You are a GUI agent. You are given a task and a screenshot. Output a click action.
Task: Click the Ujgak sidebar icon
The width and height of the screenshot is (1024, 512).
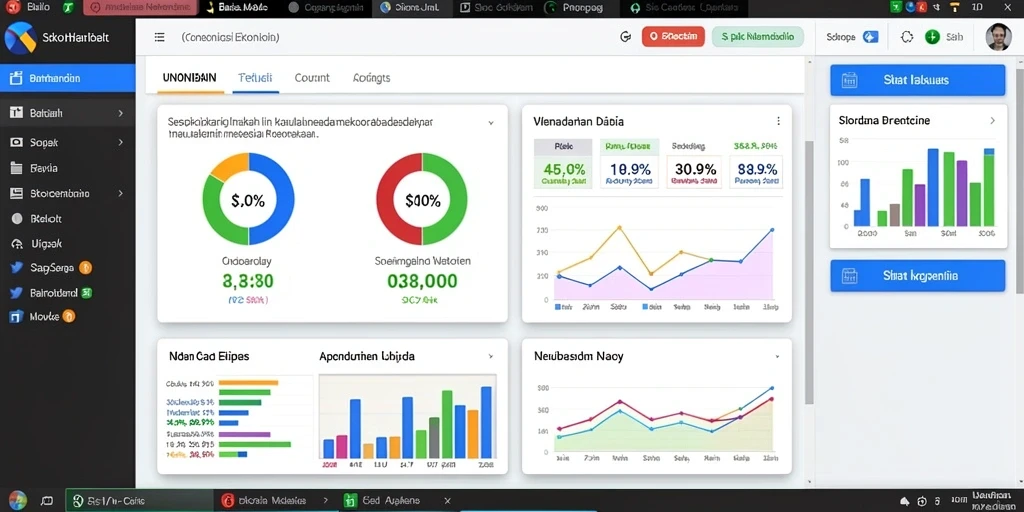[x=18, y=244]
